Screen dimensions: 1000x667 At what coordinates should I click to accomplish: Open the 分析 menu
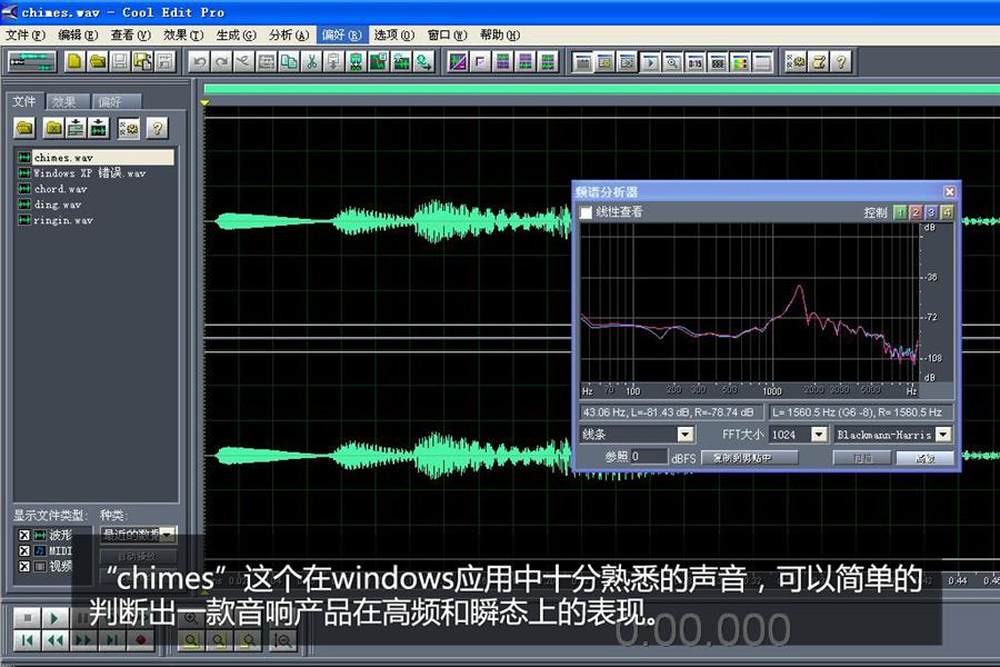click(289, 35)
